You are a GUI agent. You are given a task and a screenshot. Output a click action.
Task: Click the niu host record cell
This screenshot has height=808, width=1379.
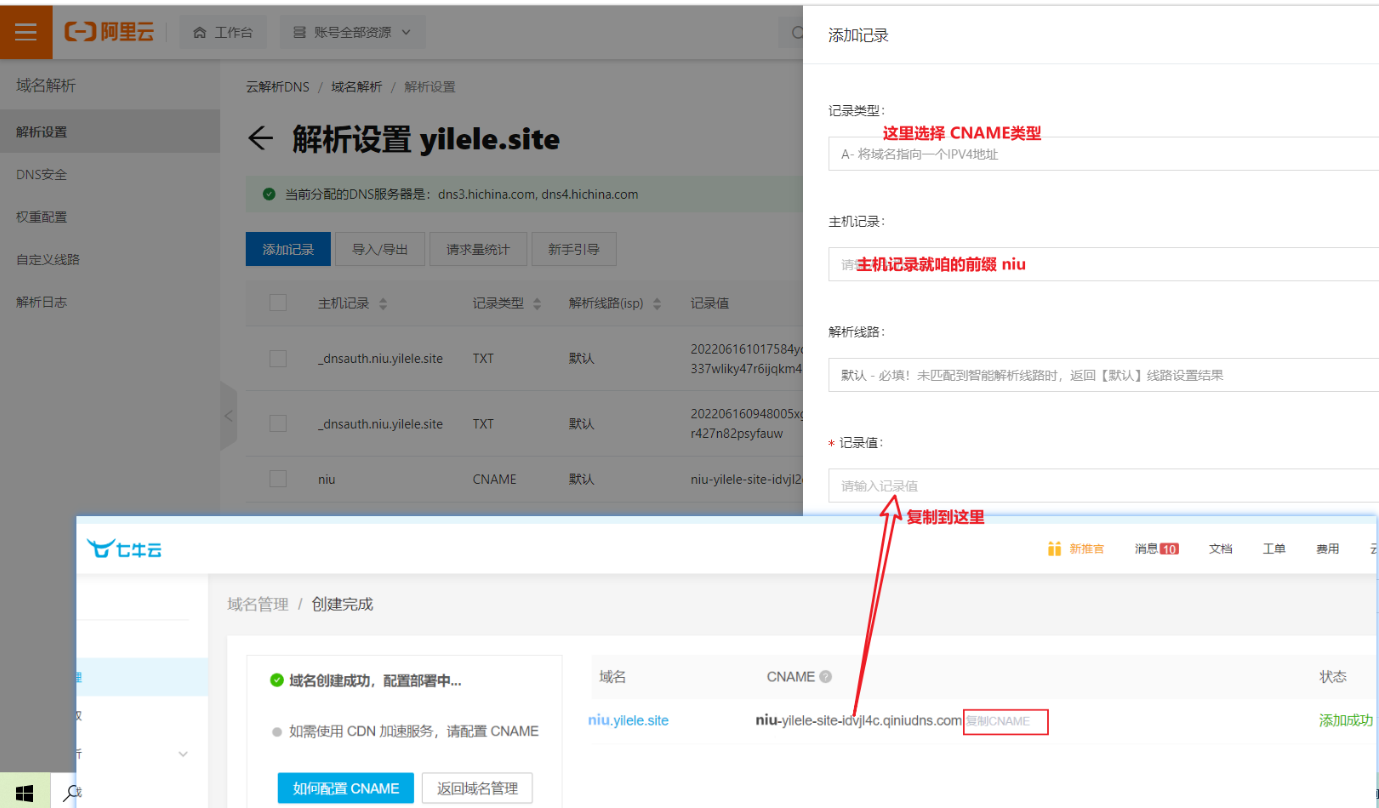coord(327,479)
